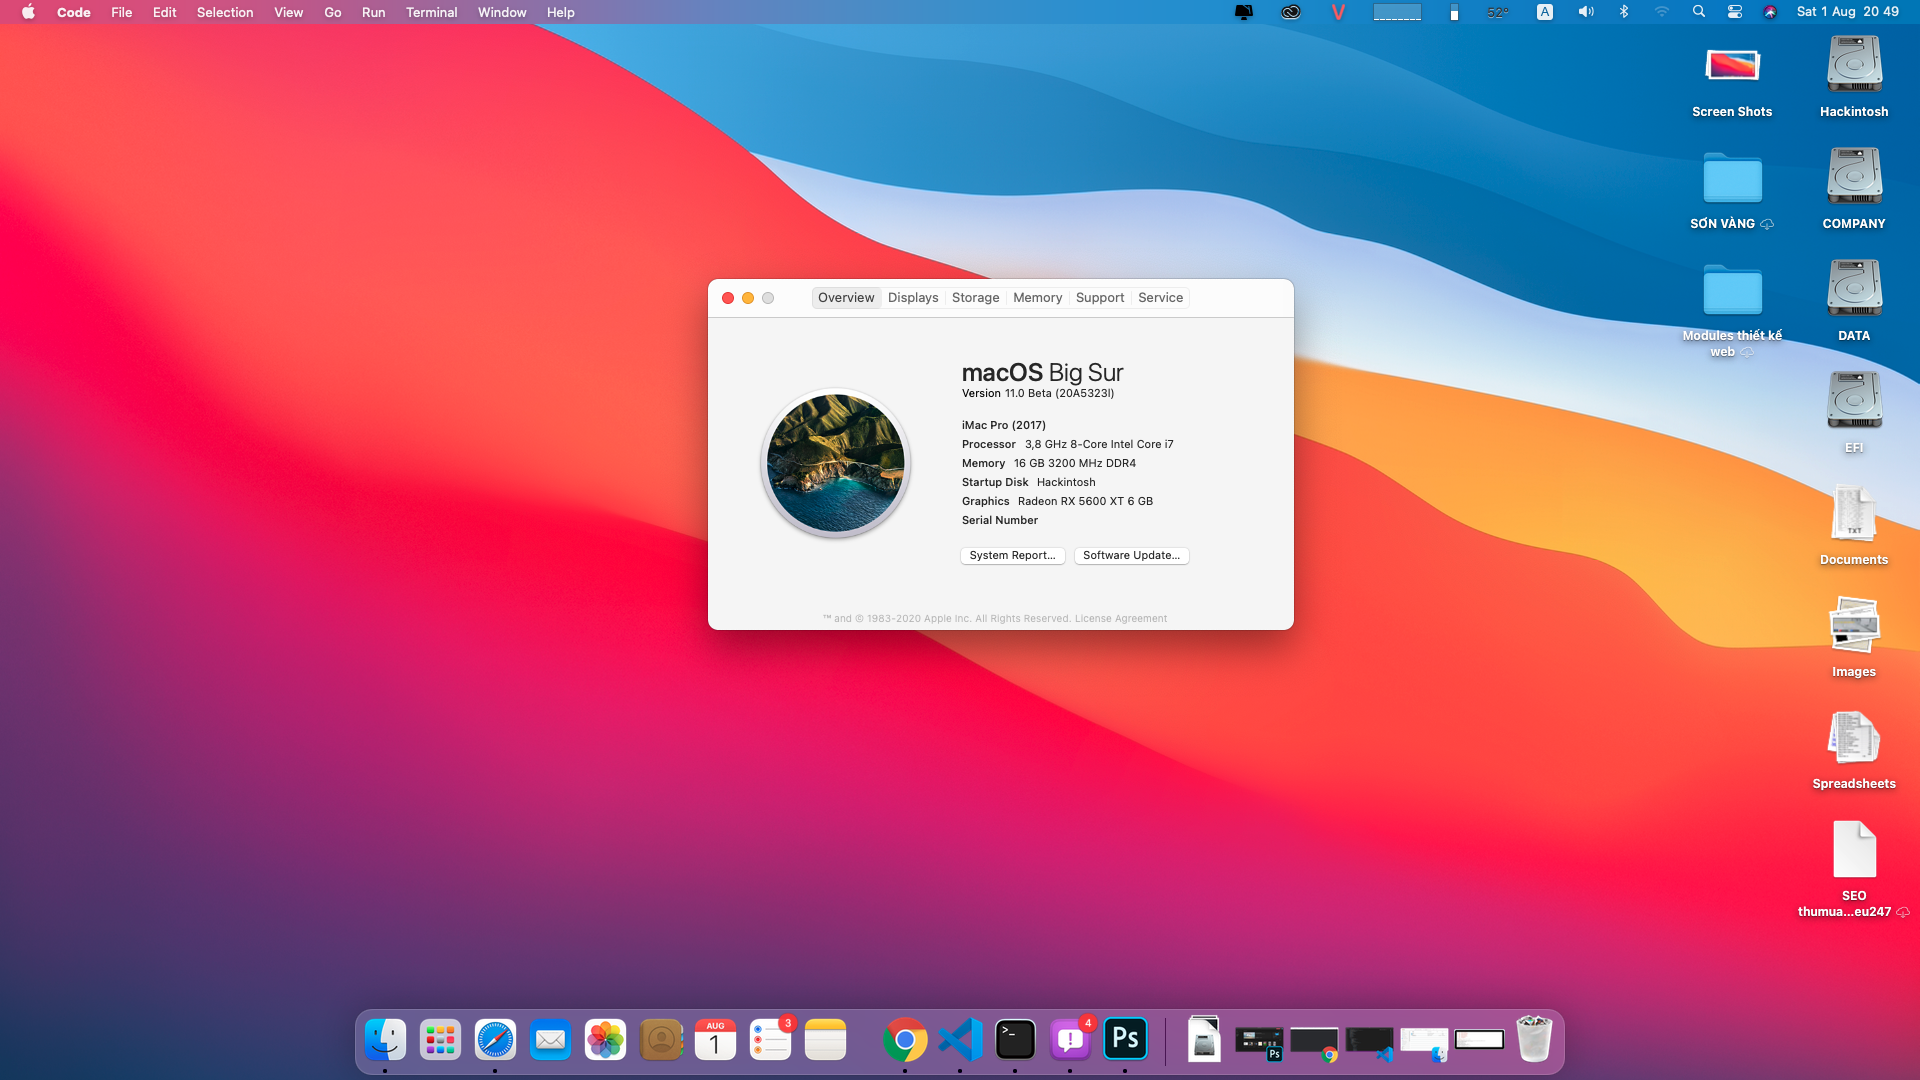The height and width of the screenshot is (1080, 1920).
Task: Open the Apple menu
Action: click(x=28, y=12)
